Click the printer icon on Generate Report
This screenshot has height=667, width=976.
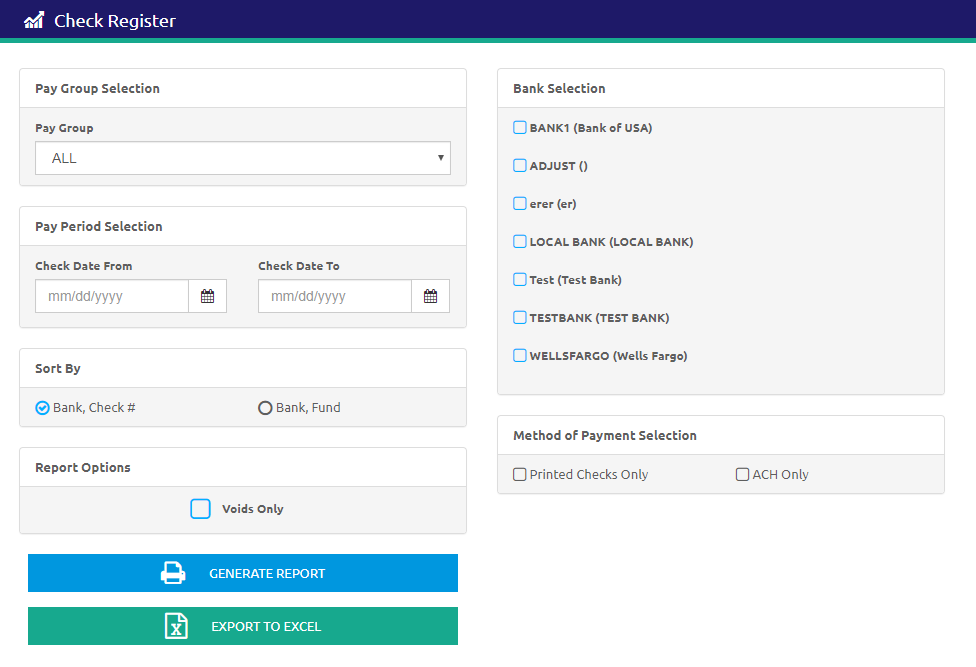click(x=173, y=573)
